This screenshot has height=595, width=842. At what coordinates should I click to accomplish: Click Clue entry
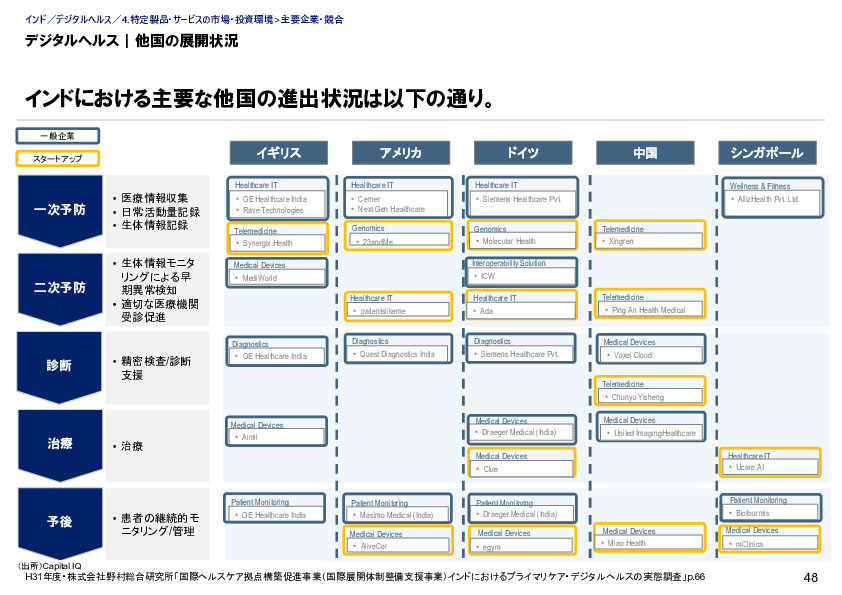pos(490,469)
